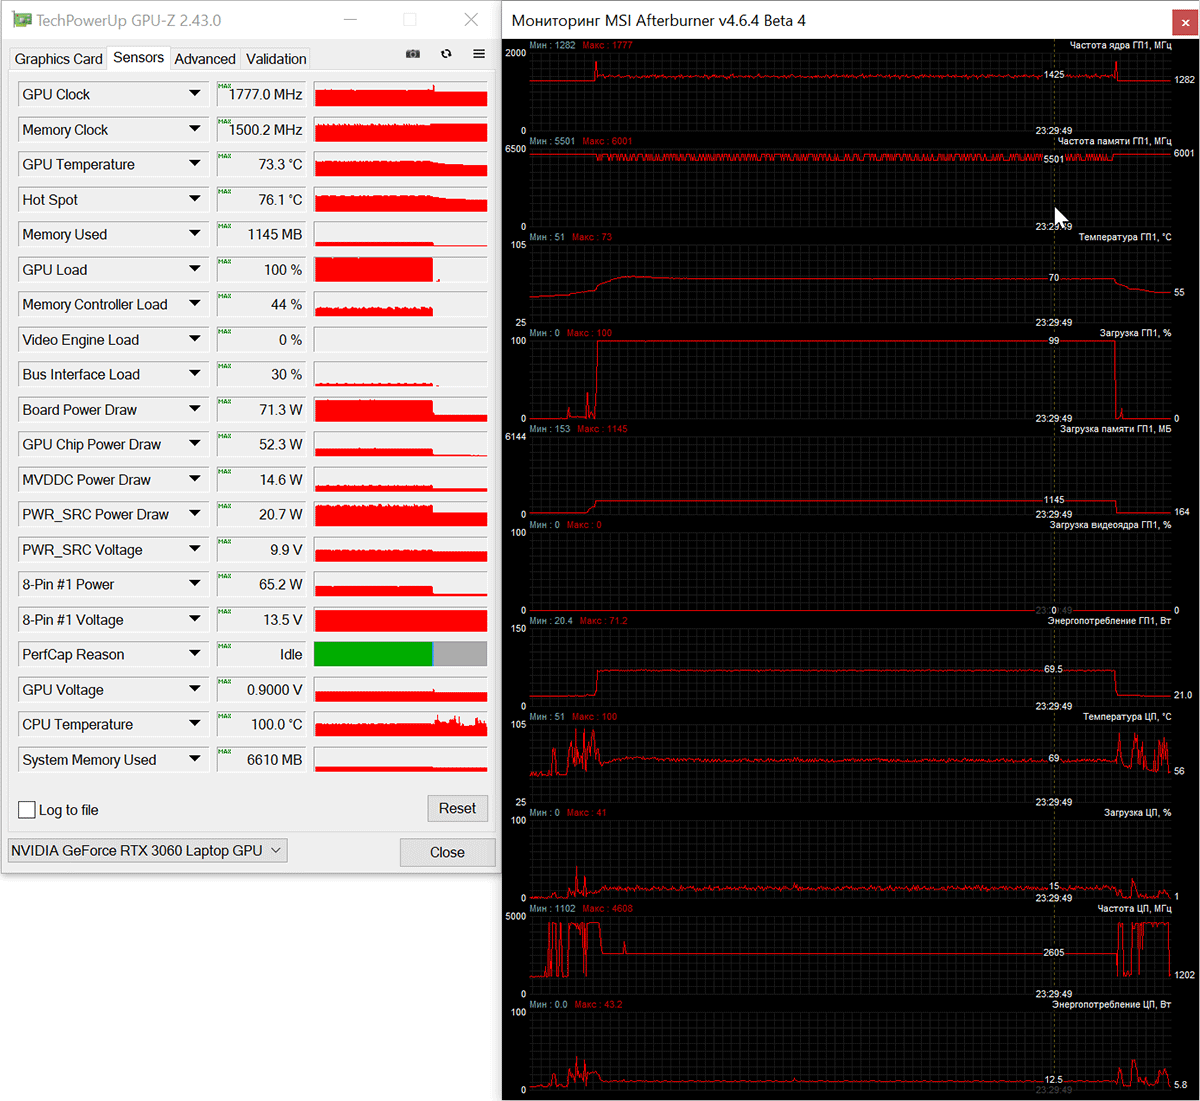Click the Board Power Draw 71.3 W value

pyautogui.click(x=281, y=409)
